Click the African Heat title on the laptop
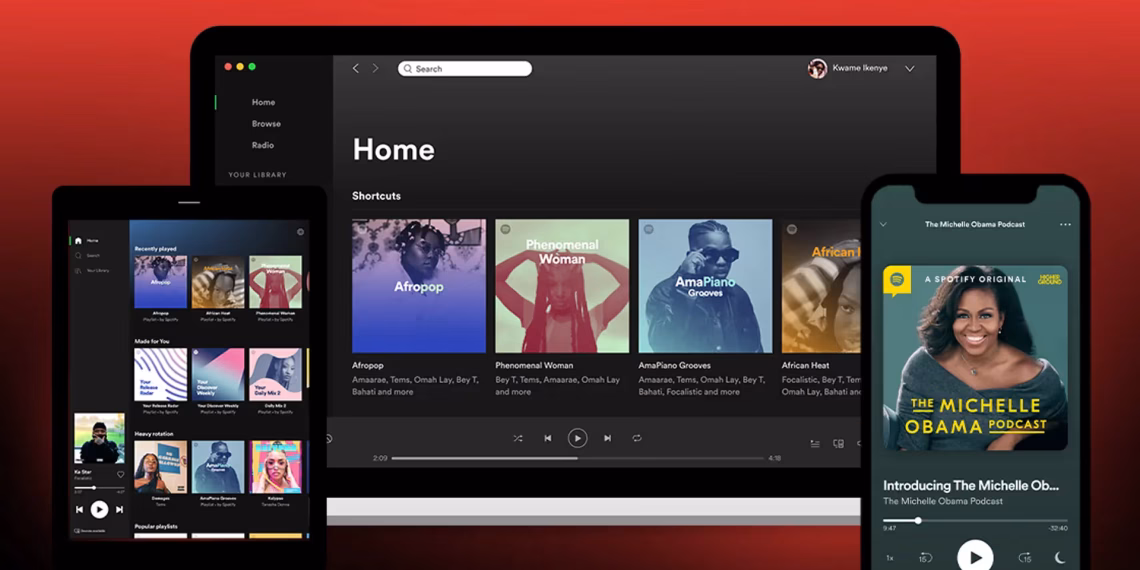Viewport: 1140px width, 570px height. click(805, 366)
